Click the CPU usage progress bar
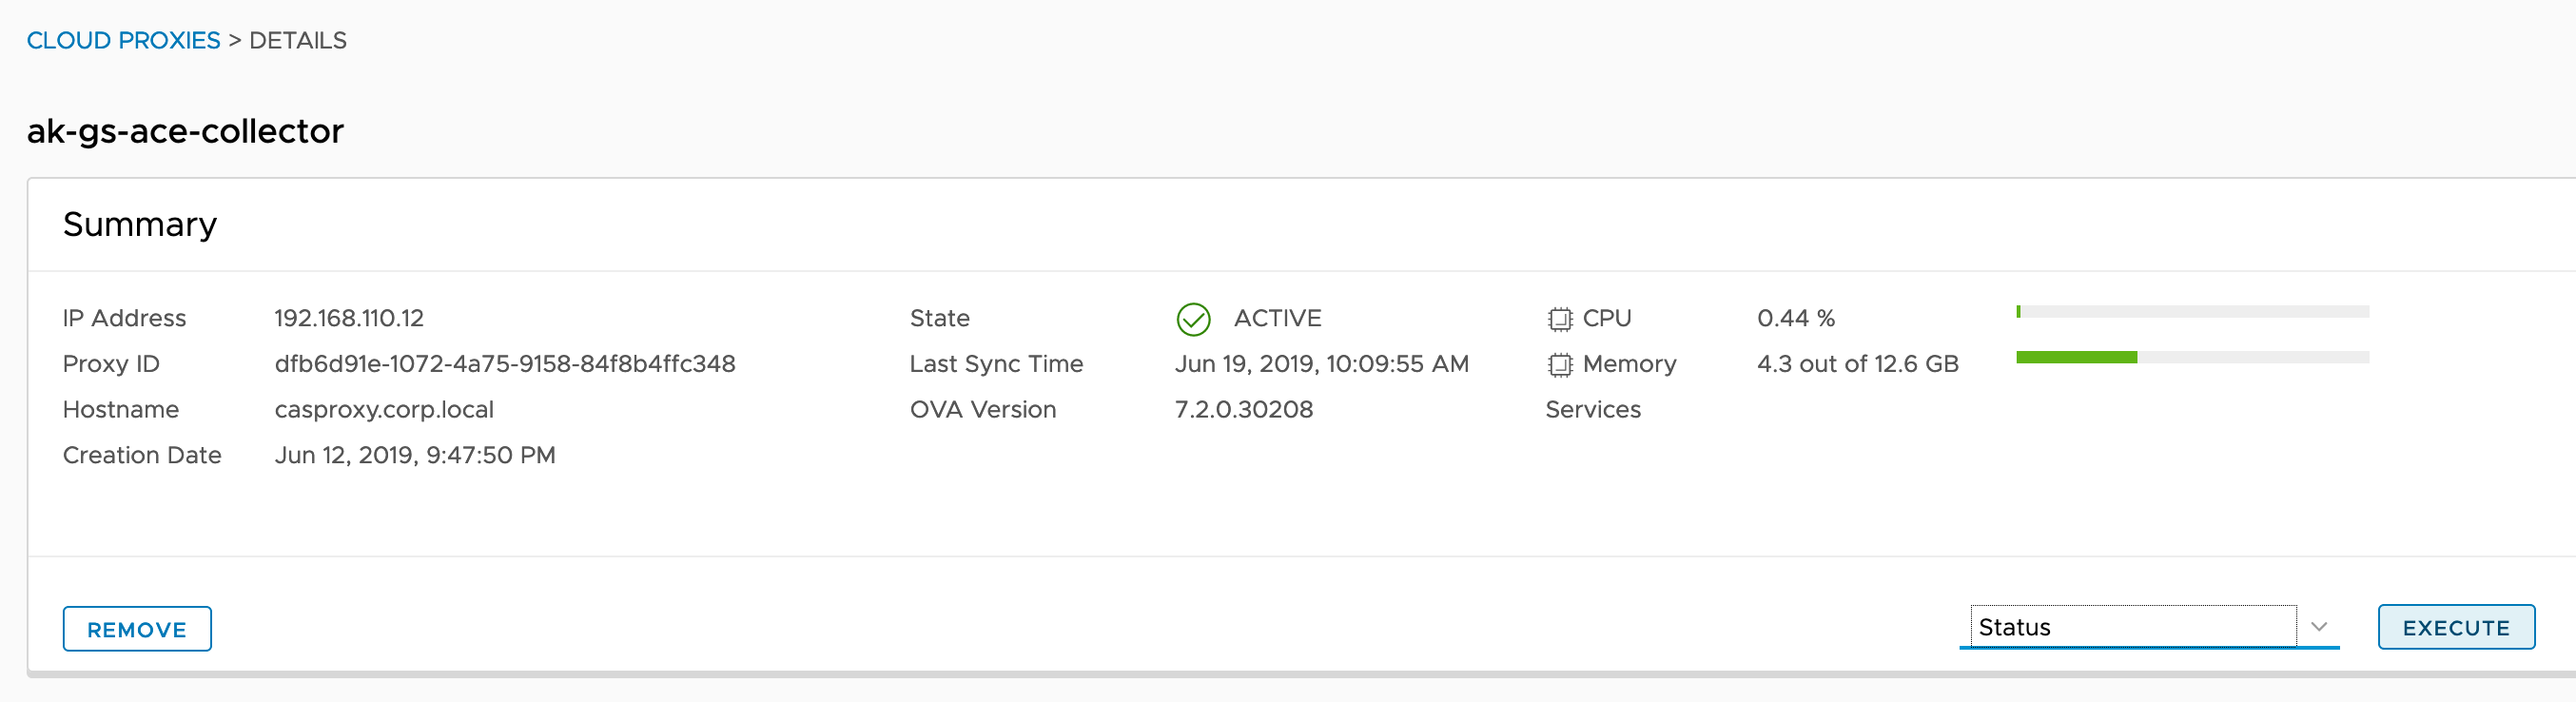 2192,312
